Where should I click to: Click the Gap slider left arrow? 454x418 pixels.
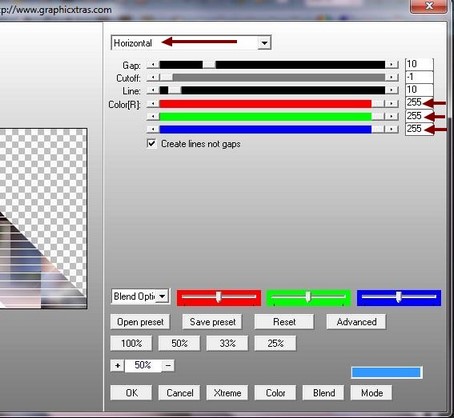coord(153,65)
